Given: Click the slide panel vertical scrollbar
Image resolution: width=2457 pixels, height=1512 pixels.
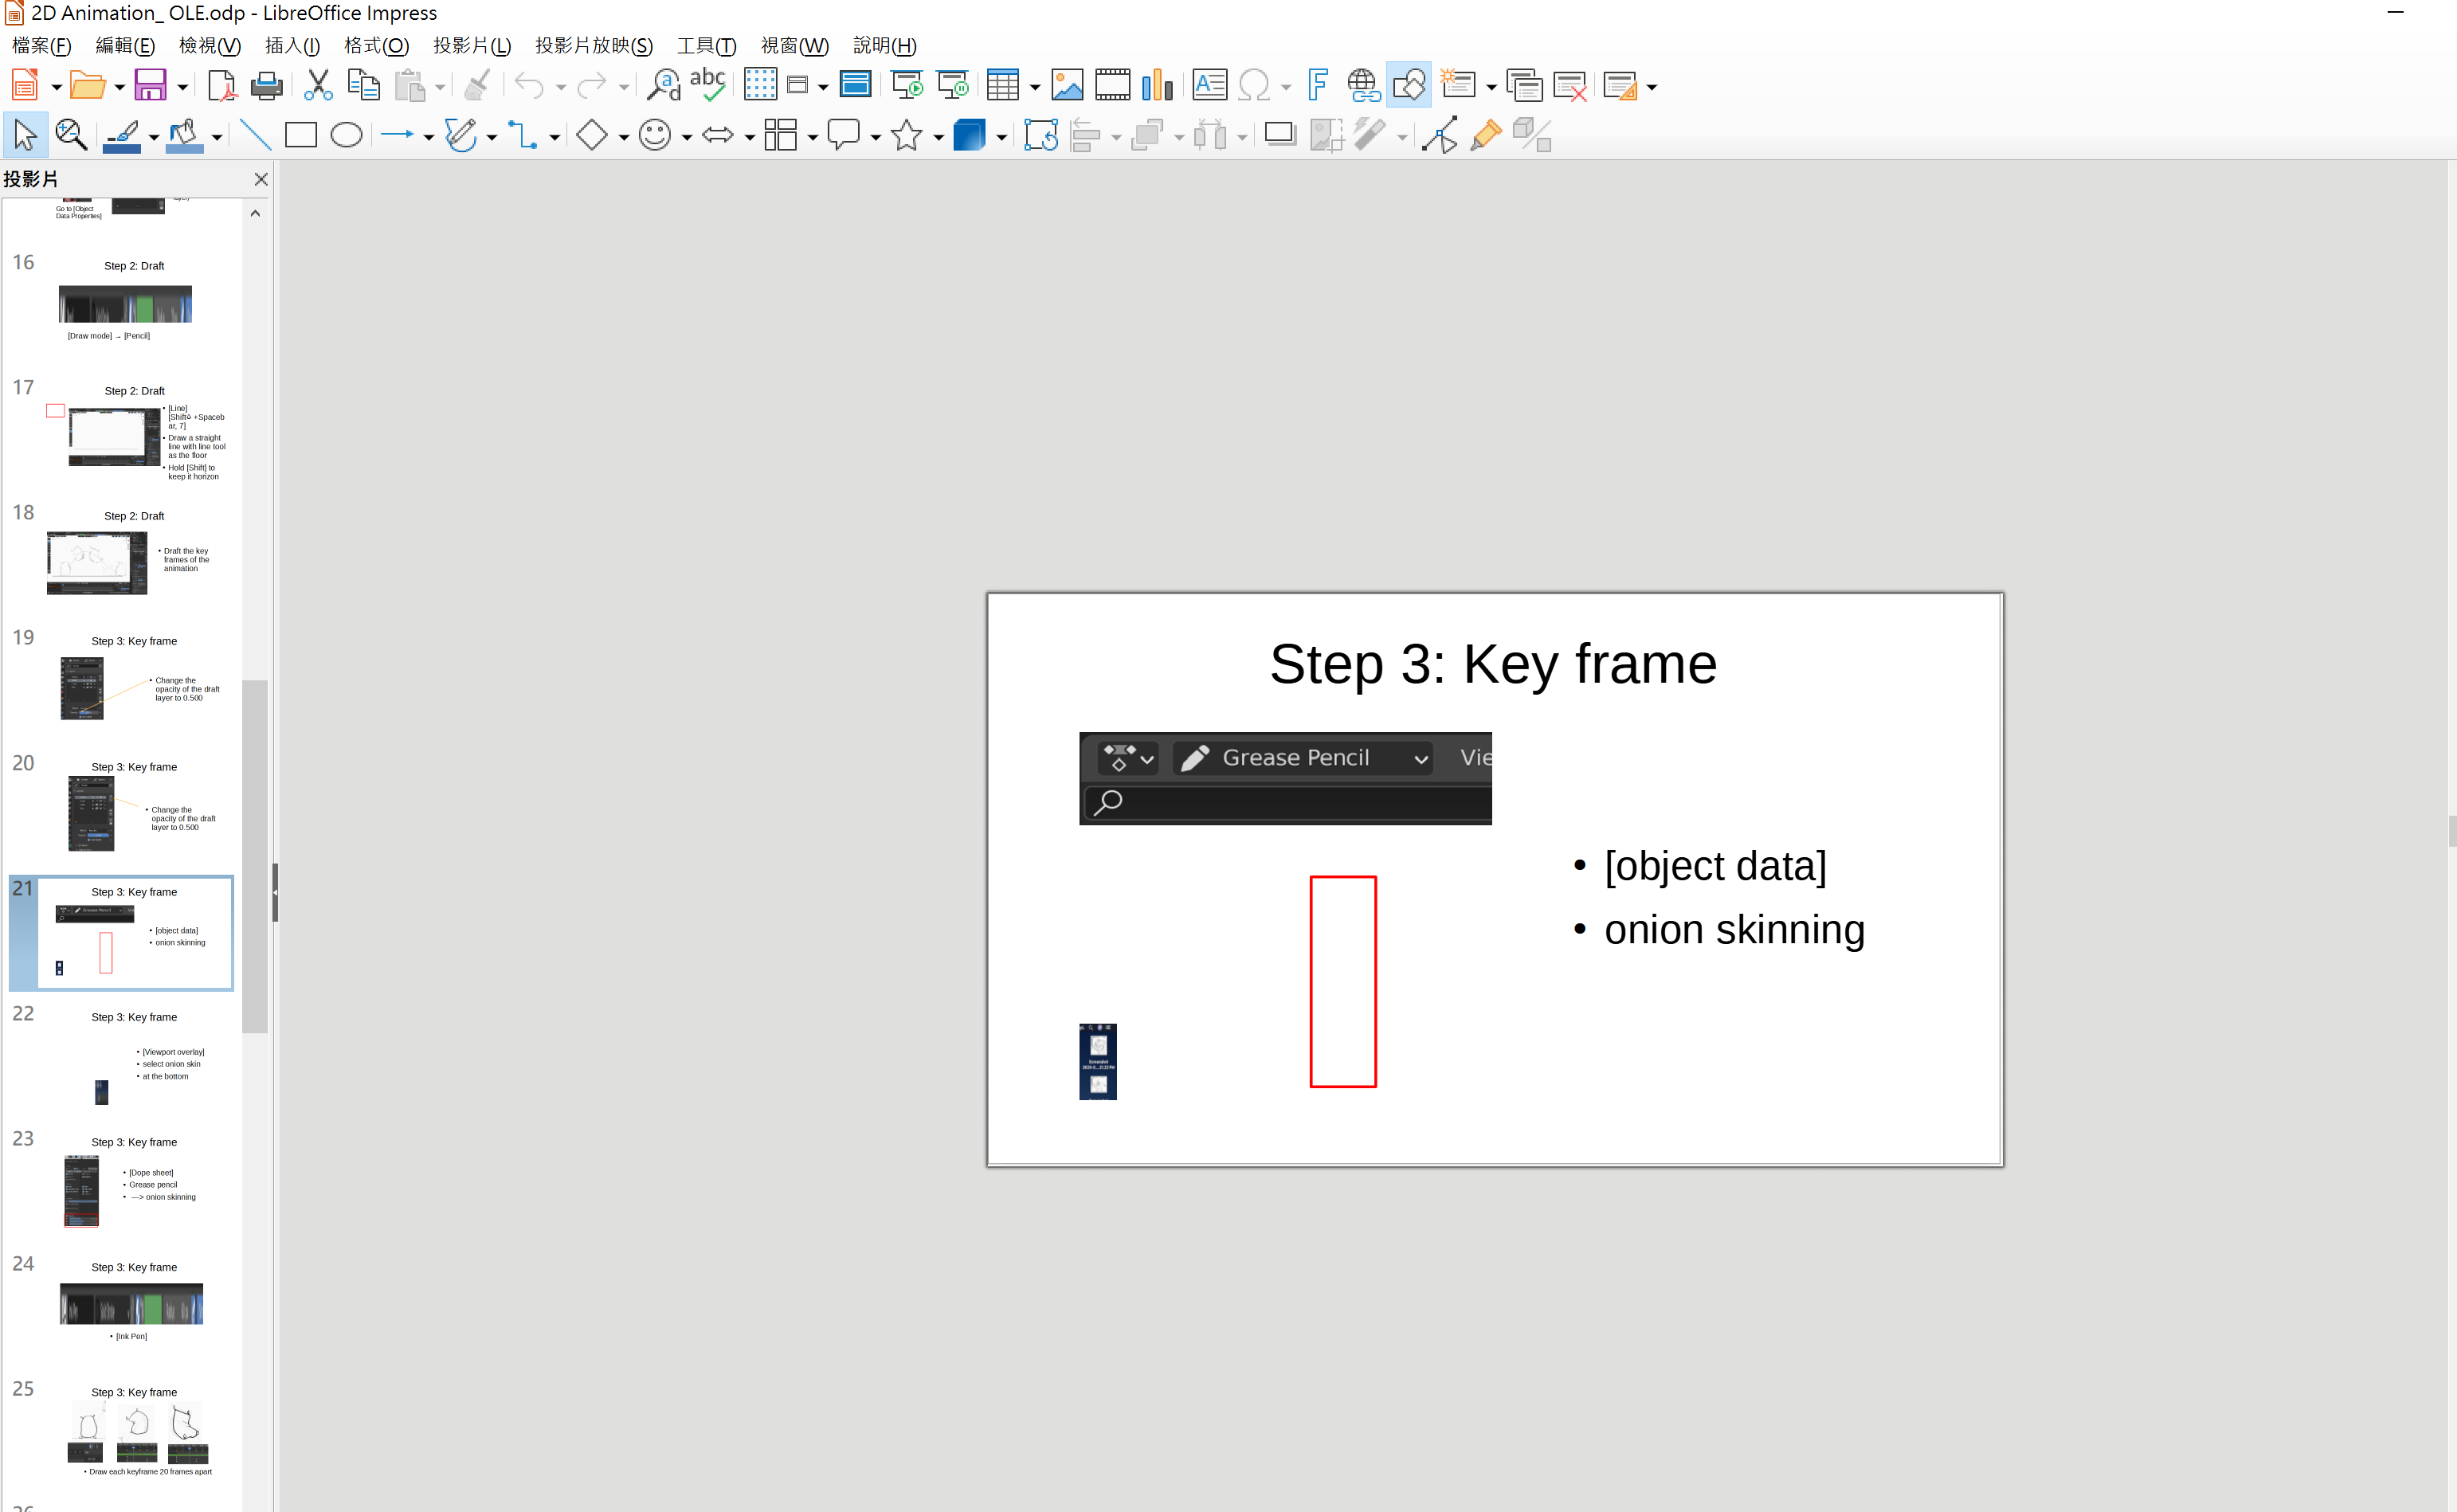Looking at the screenshot, I should [255, 856].
